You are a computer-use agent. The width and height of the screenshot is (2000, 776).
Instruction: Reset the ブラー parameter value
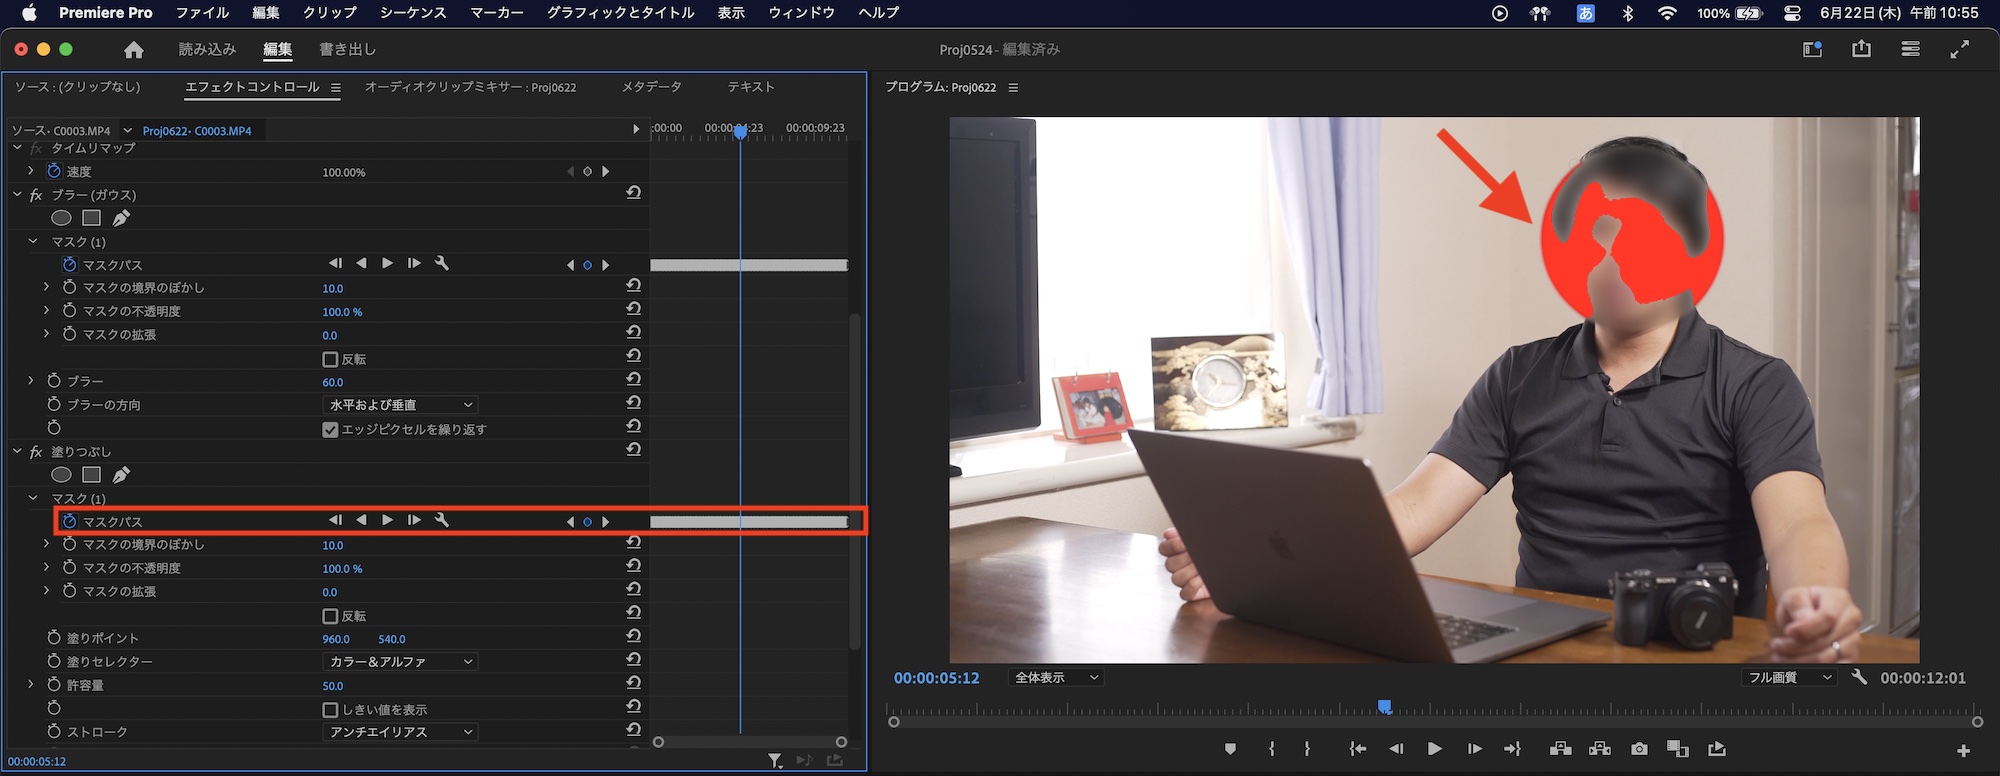[x=633, y=381]
